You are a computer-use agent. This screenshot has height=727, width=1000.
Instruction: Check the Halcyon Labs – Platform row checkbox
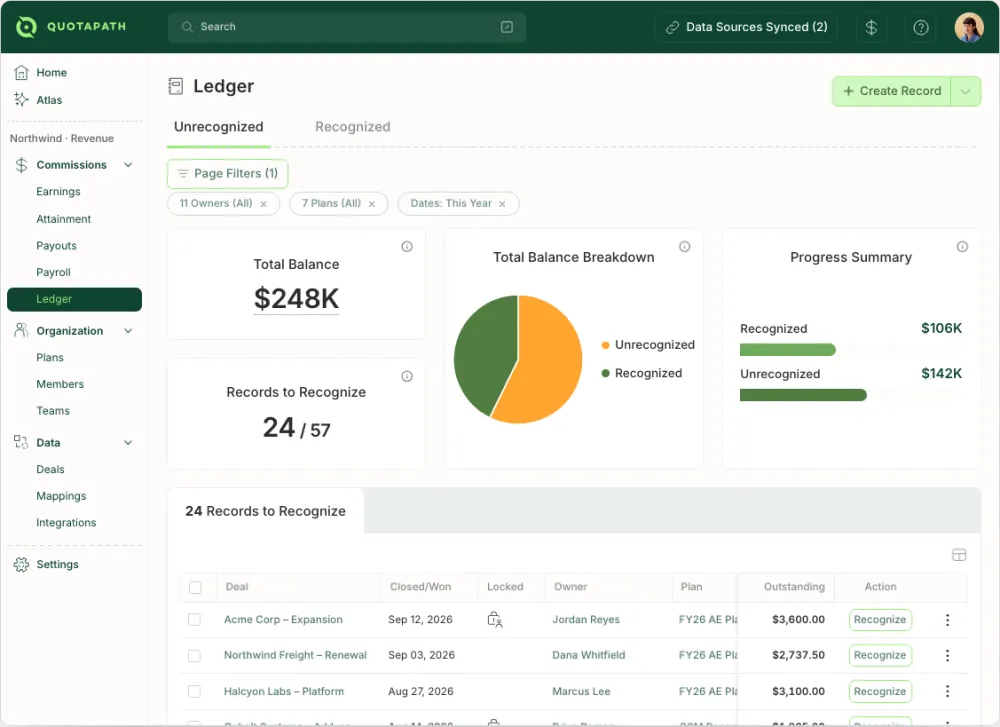(x=195, y=691)
